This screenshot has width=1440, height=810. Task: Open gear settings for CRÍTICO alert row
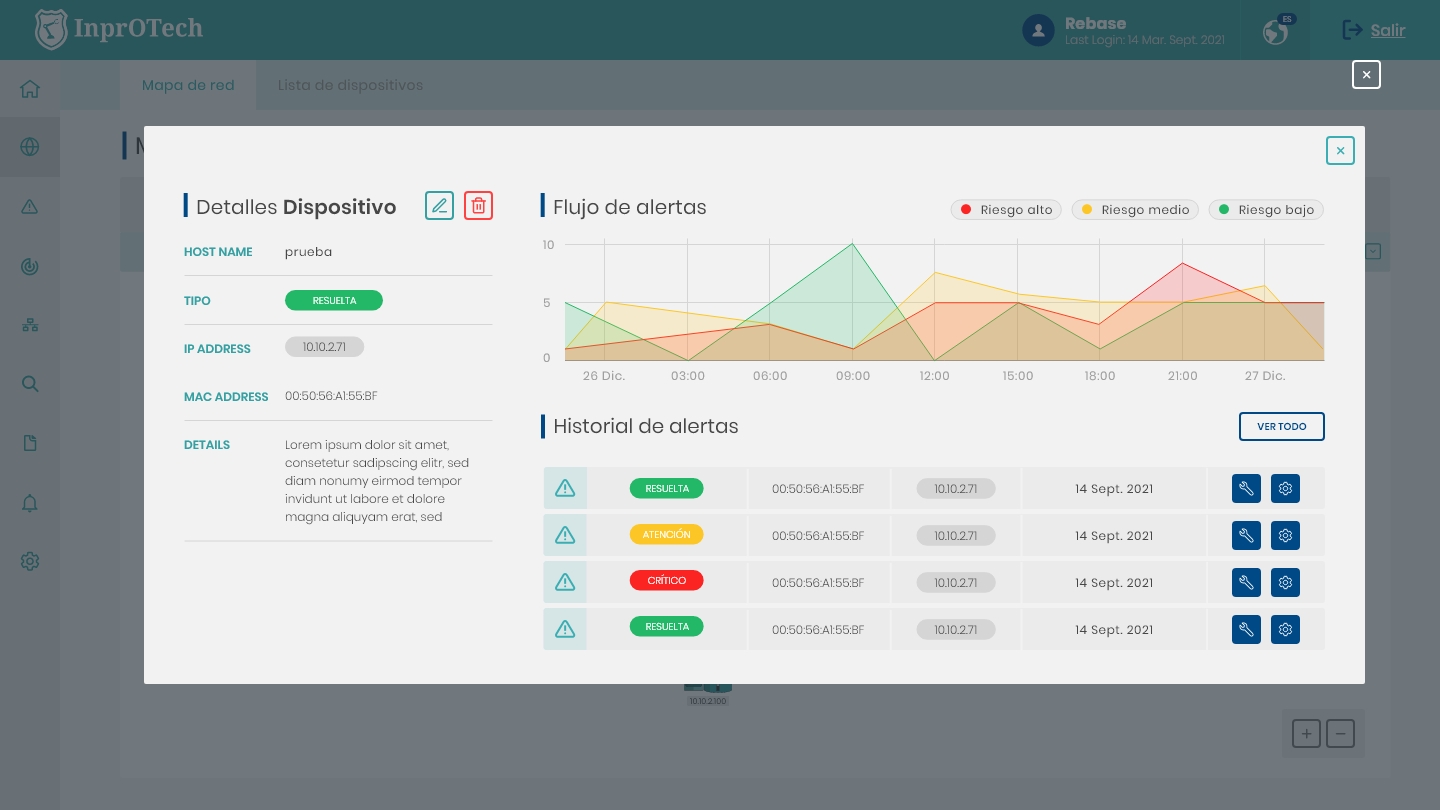[x=1286, y=582]
